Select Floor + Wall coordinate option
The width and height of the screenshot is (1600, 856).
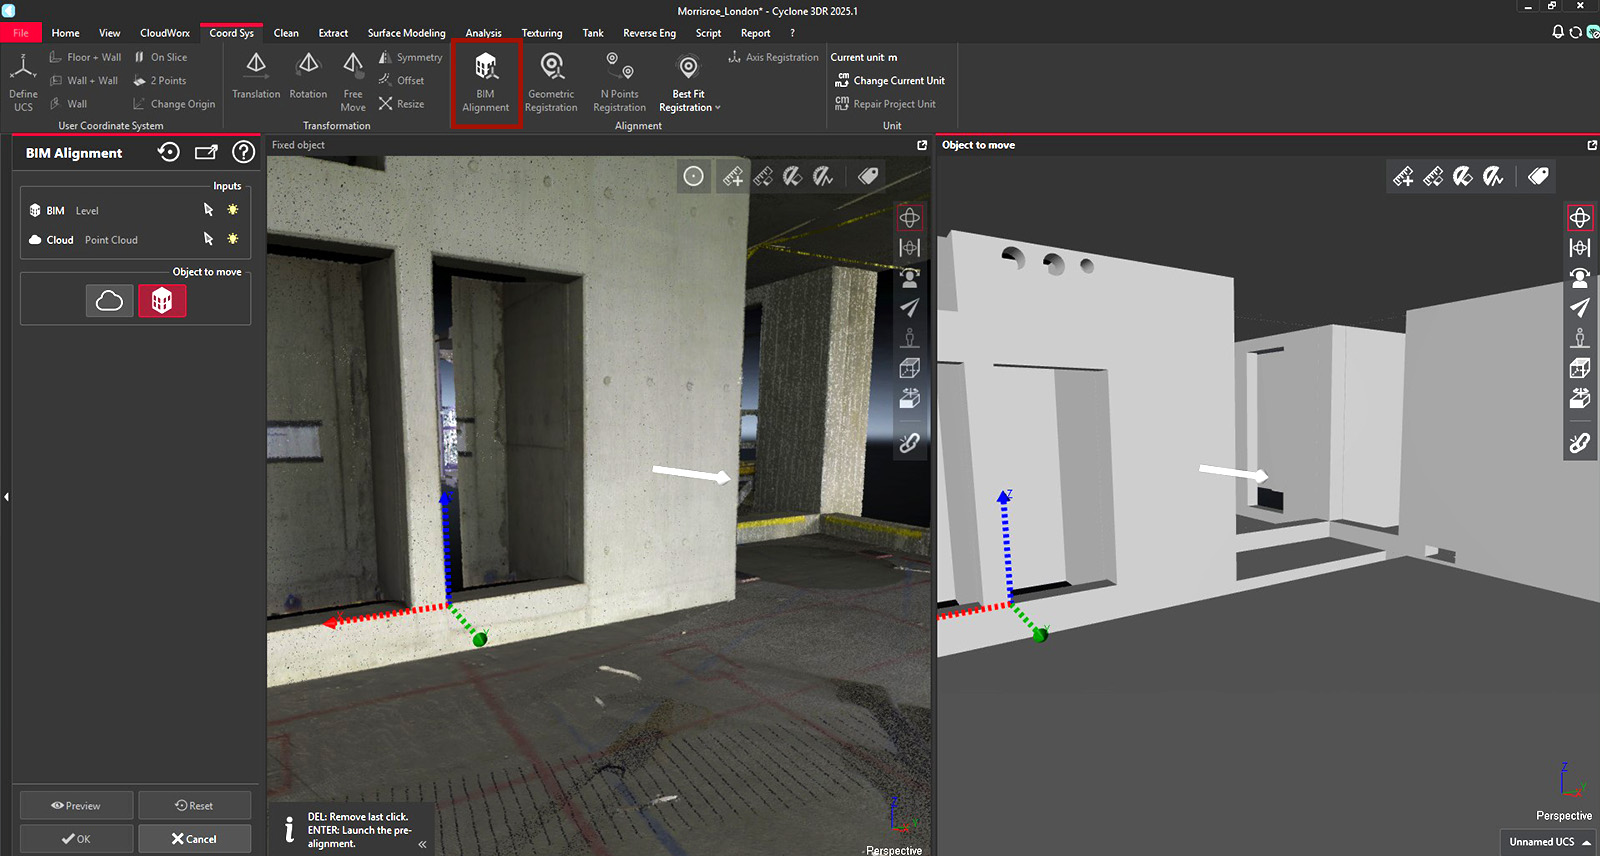pyautogui.click(x=85, y=57)
